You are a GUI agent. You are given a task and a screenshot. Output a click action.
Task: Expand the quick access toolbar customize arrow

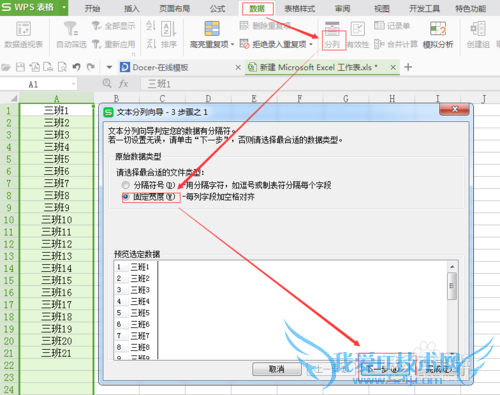click(x=109, y=68)
